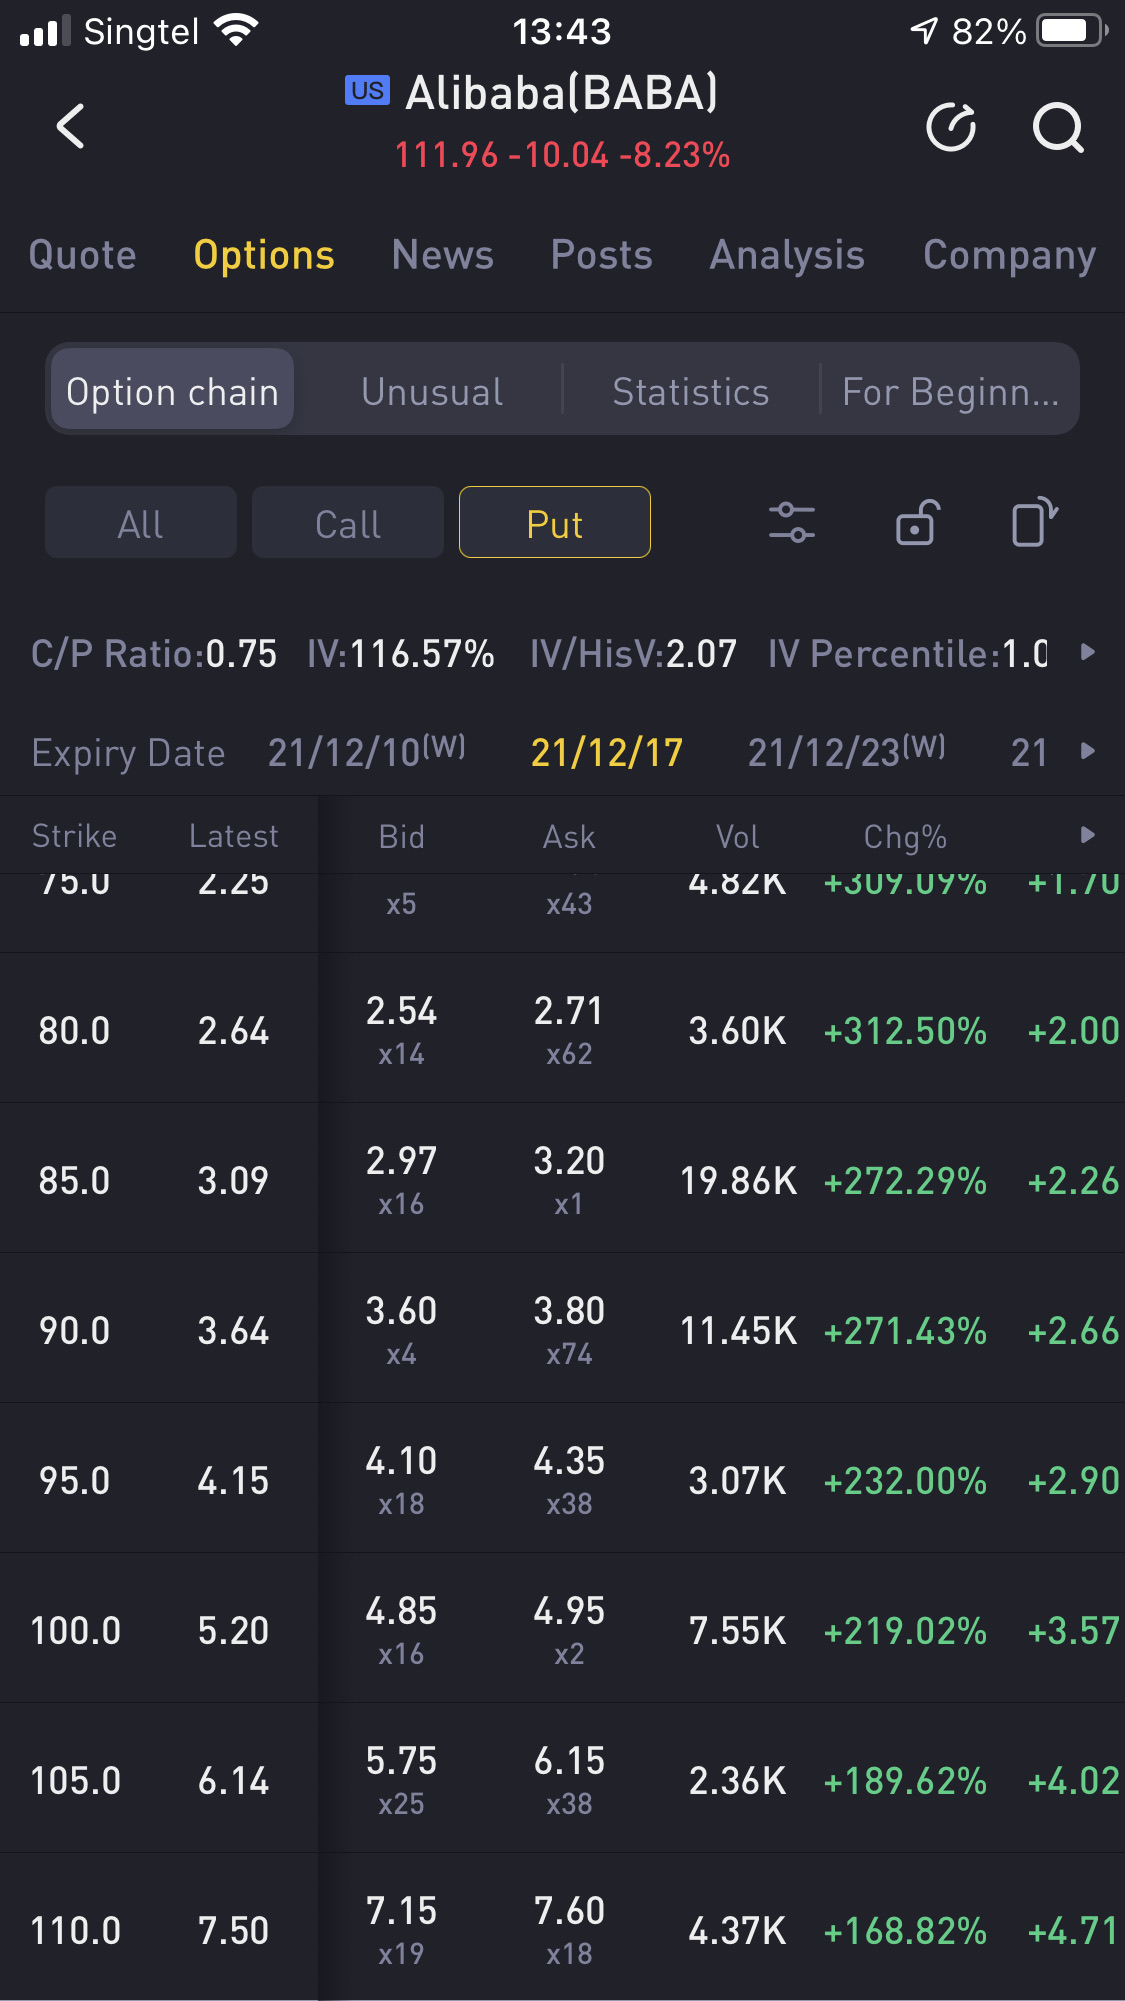The width and height of the screenshot is (1125, 2001).
Task: Select strike 80.0 put row
Action: coord(562,1029)
